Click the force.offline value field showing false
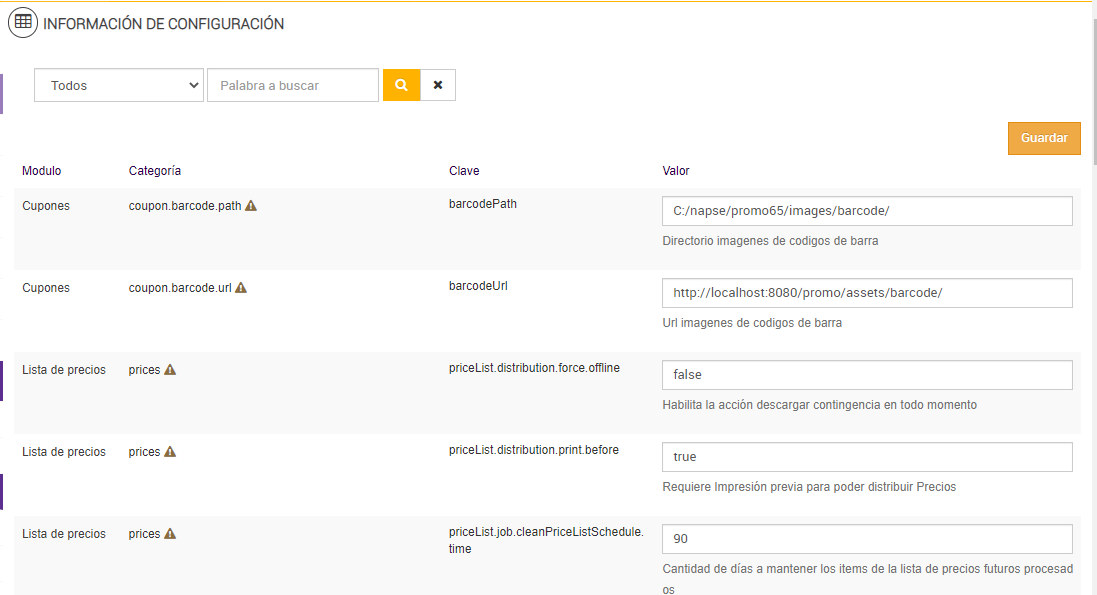 [867, 375]
